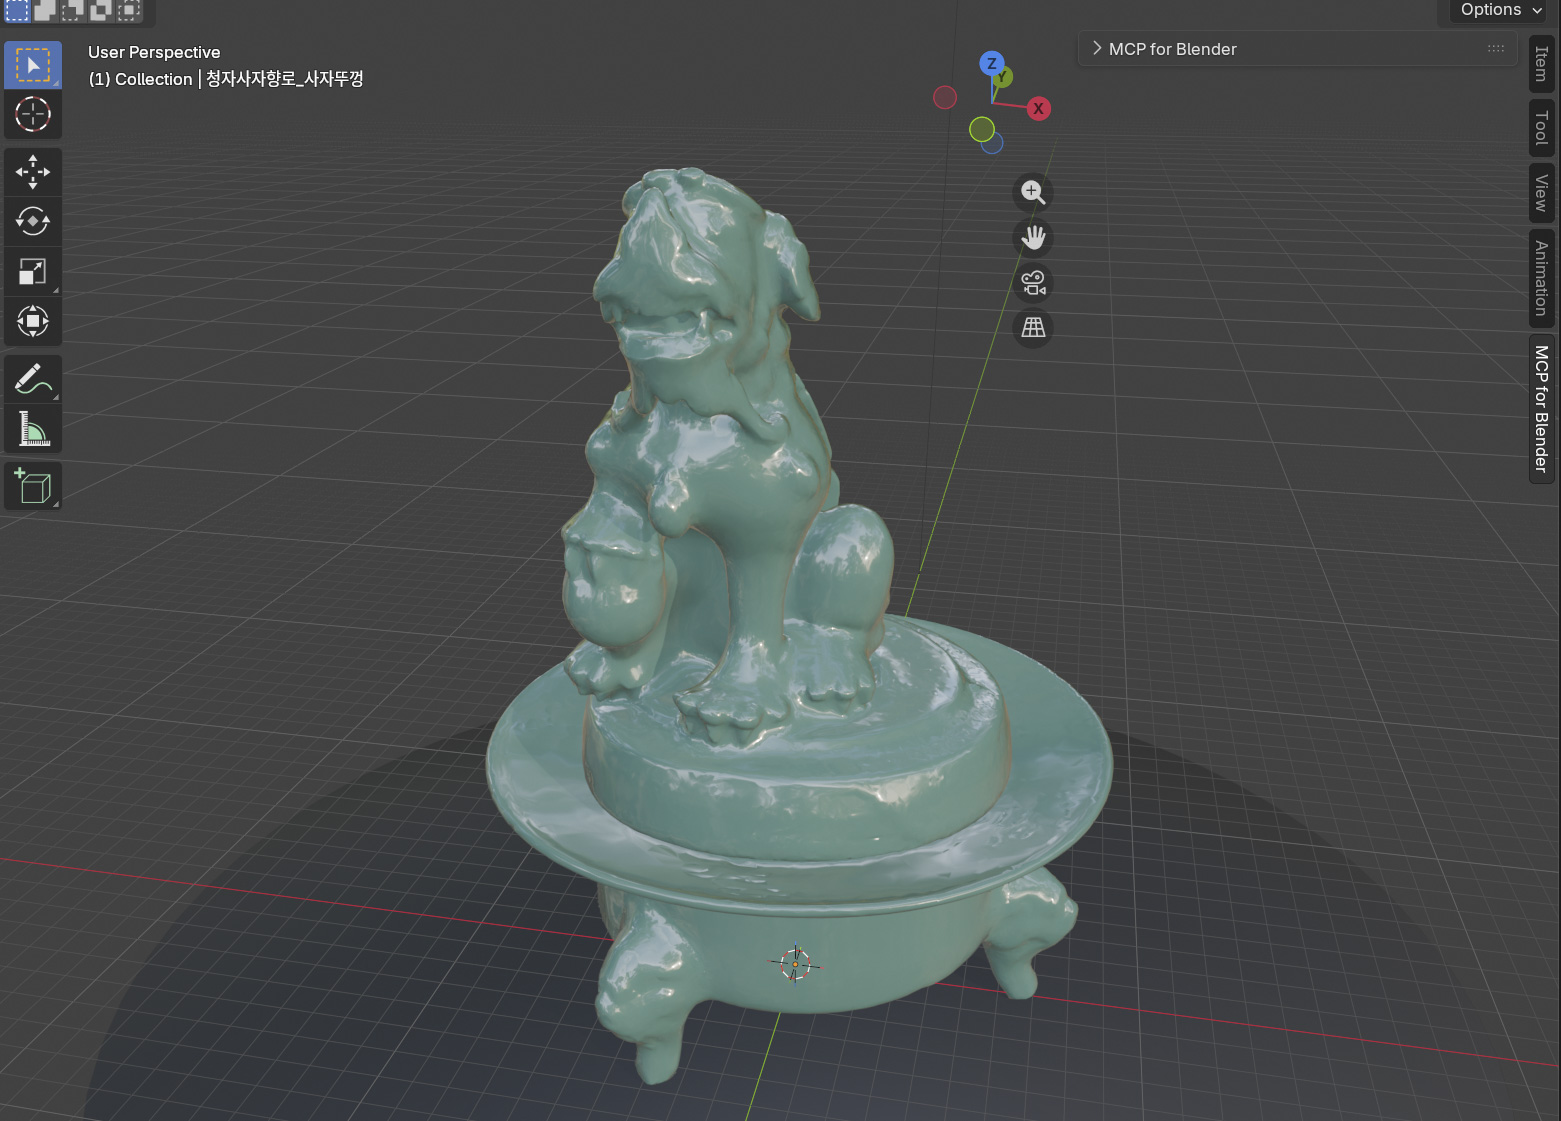Switch between perspective and orthographic view
1561x1121 pixels.
[1033, 328]
